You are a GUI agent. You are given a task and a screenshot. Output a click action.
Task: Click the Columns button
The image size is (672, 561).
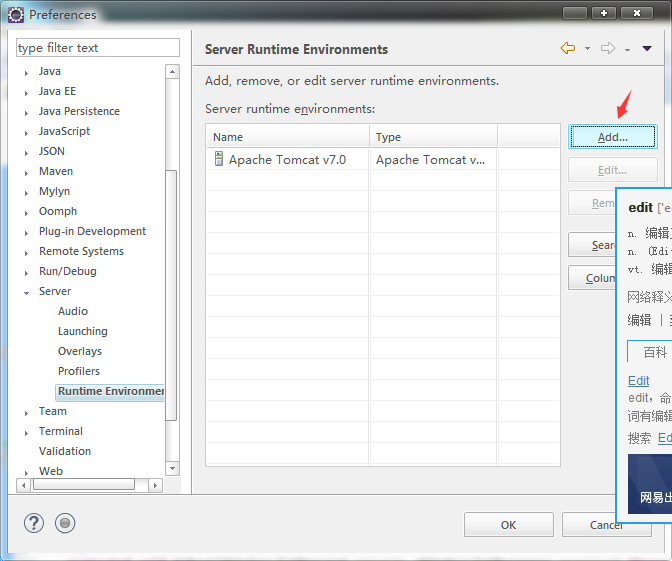[x=592, y=278]
